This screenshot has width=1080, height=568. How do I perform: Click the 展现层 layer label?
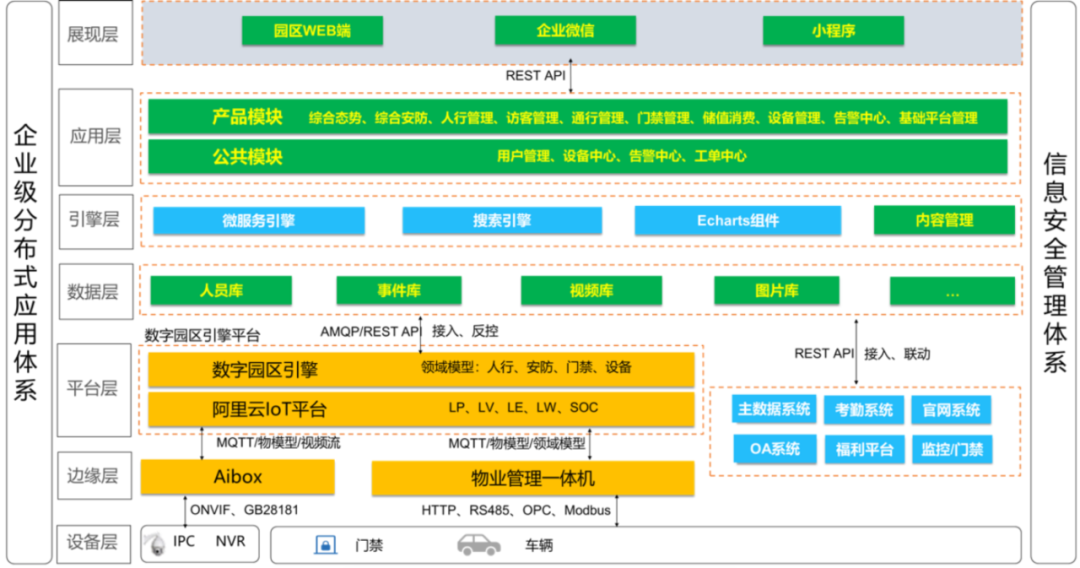pos(93,34)
